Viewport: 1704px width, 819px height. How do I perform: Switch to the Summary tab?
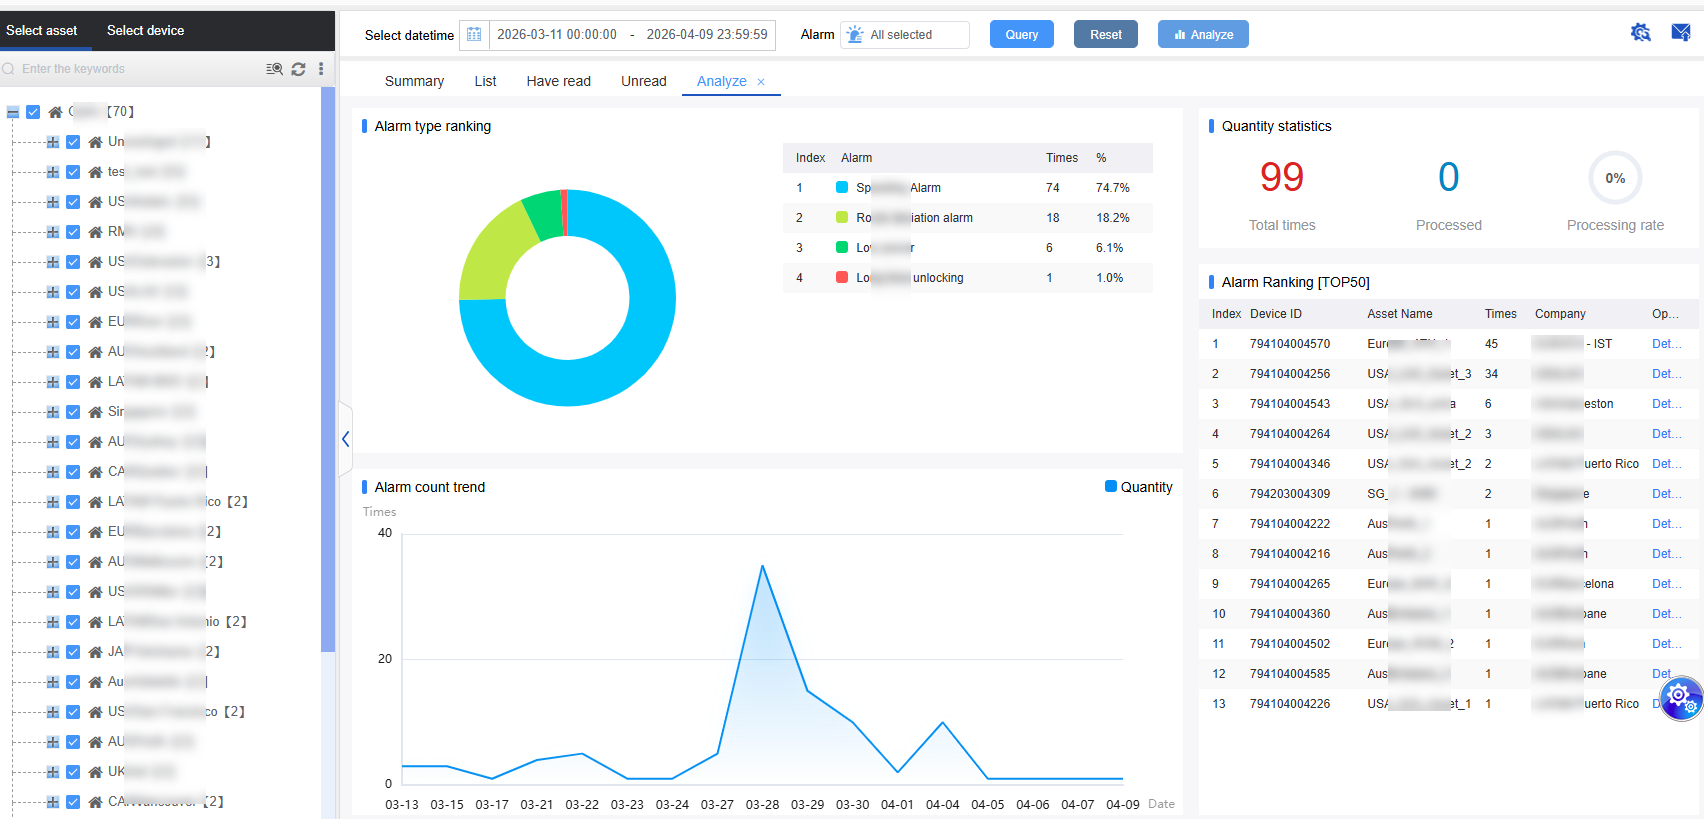click(x=414, y=82)
